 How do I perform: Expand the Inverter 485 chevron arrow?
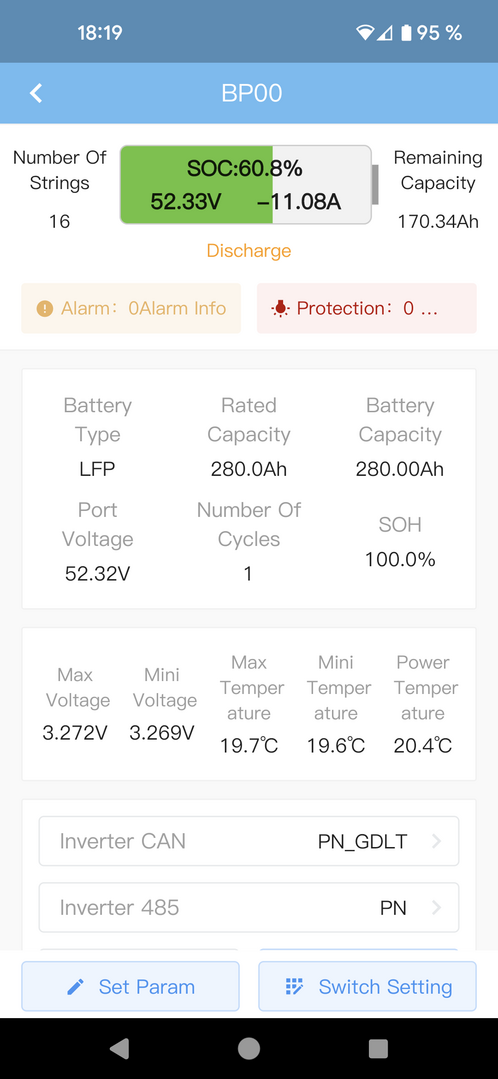point(436,908)
